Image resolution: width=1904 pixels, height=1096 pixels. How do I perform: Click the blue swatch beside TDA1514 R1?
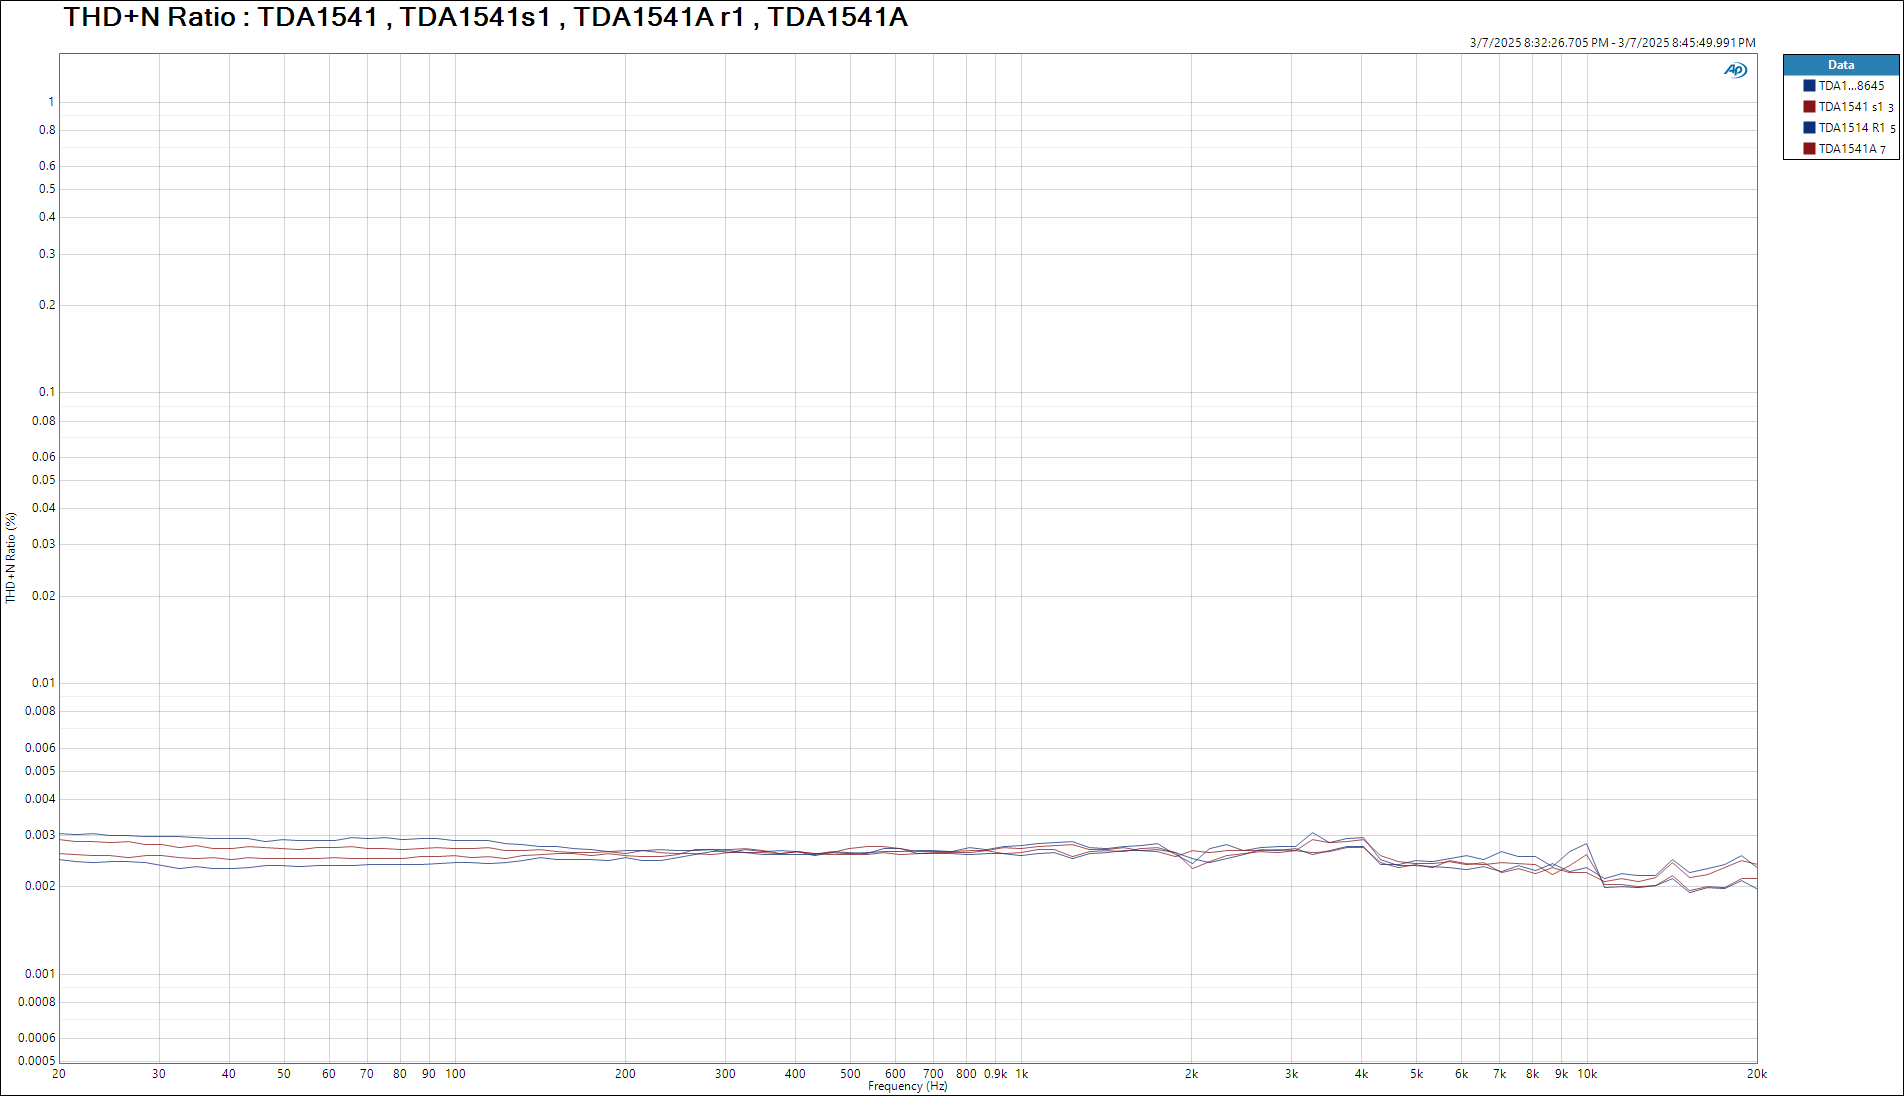[x=1809, y=128]
